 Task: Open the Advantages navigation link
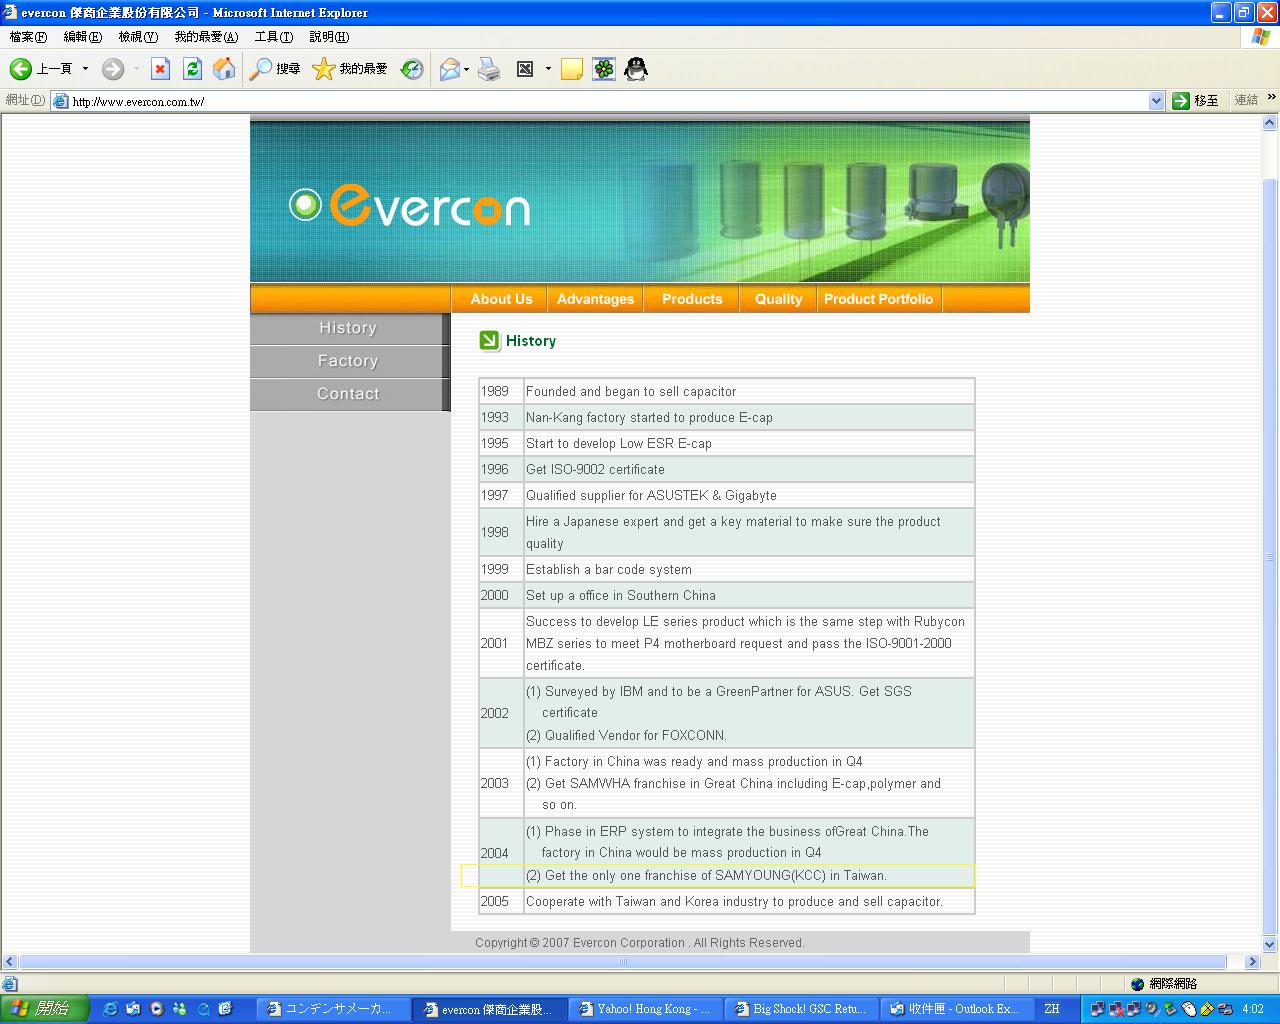coord(595,299)
